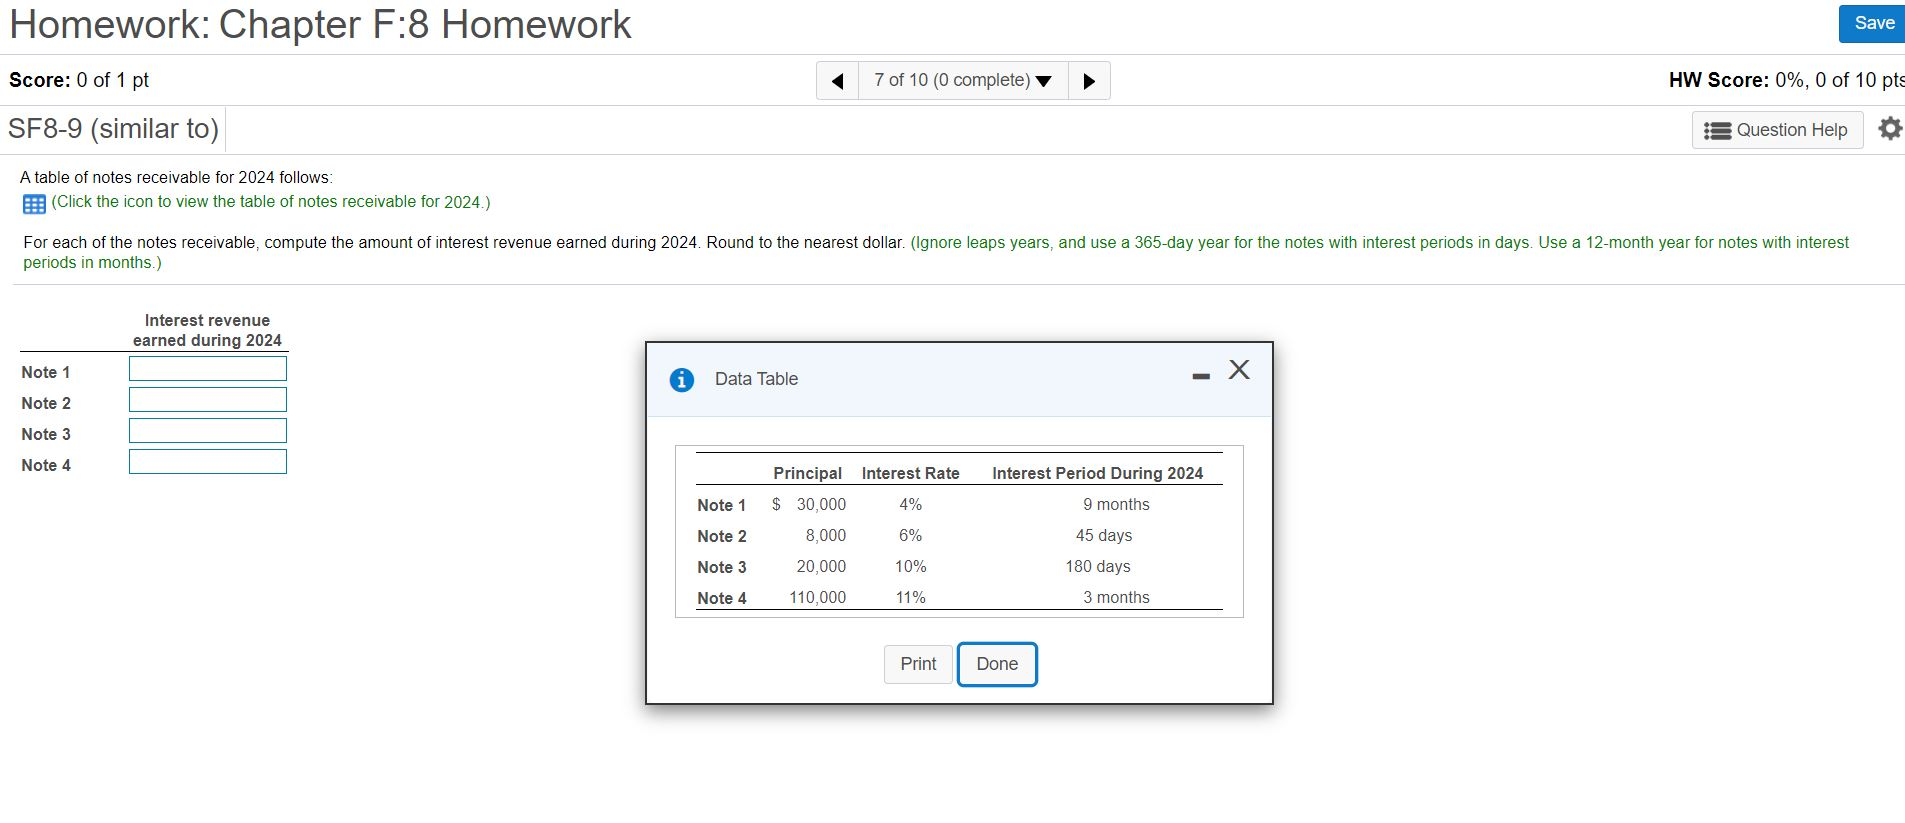1905x823 pixels.
Task: Click the Interest revenue earned during 2024 header
Action: (207, 331)
